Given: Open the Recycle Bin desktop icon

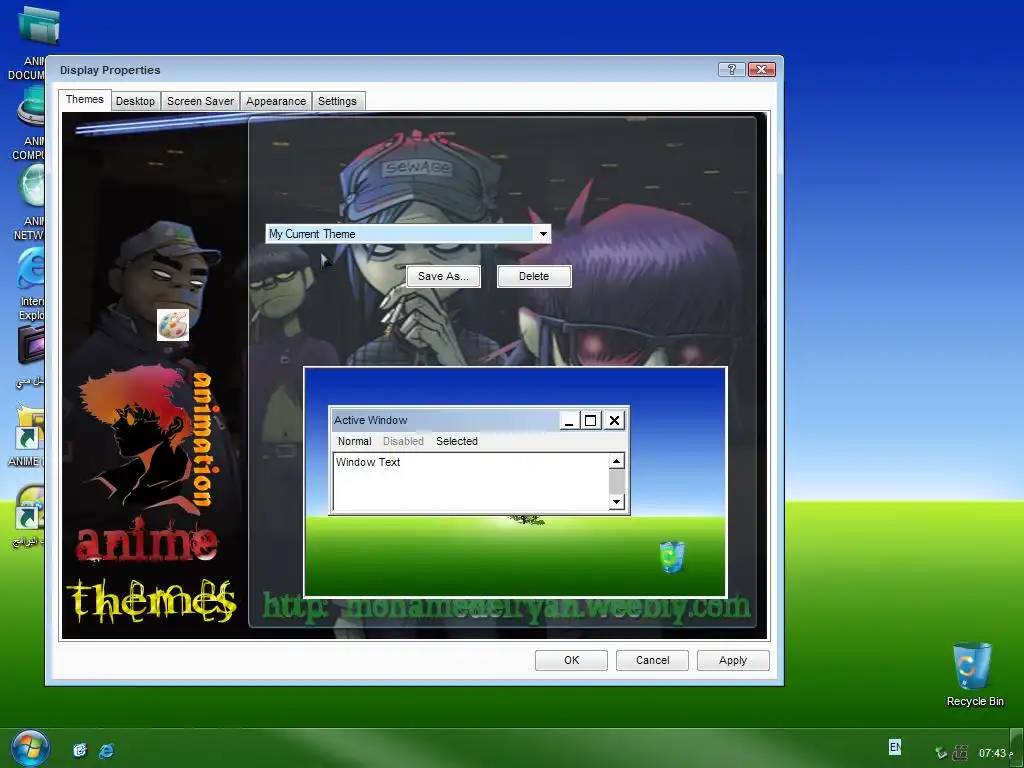Looking at the screenshot, I should pos(974,666).
